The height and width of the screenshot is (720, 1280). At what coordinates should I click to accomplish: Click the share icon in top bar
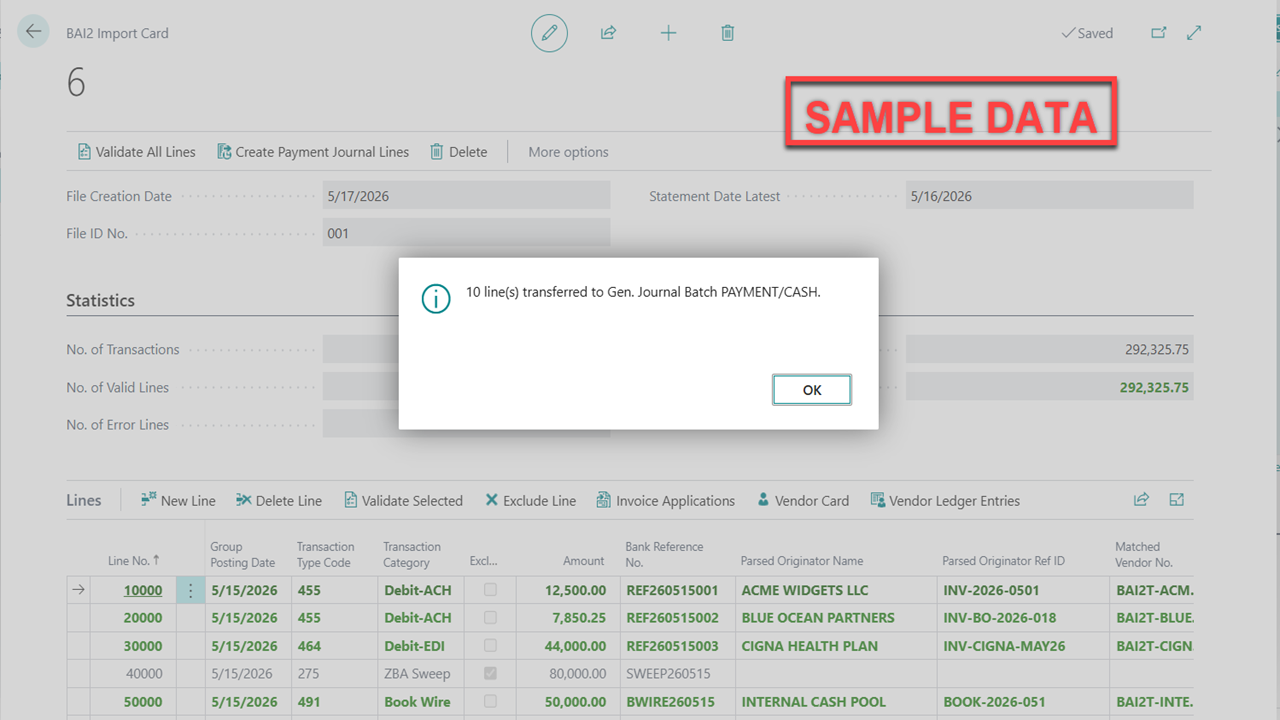coord(608,33)
